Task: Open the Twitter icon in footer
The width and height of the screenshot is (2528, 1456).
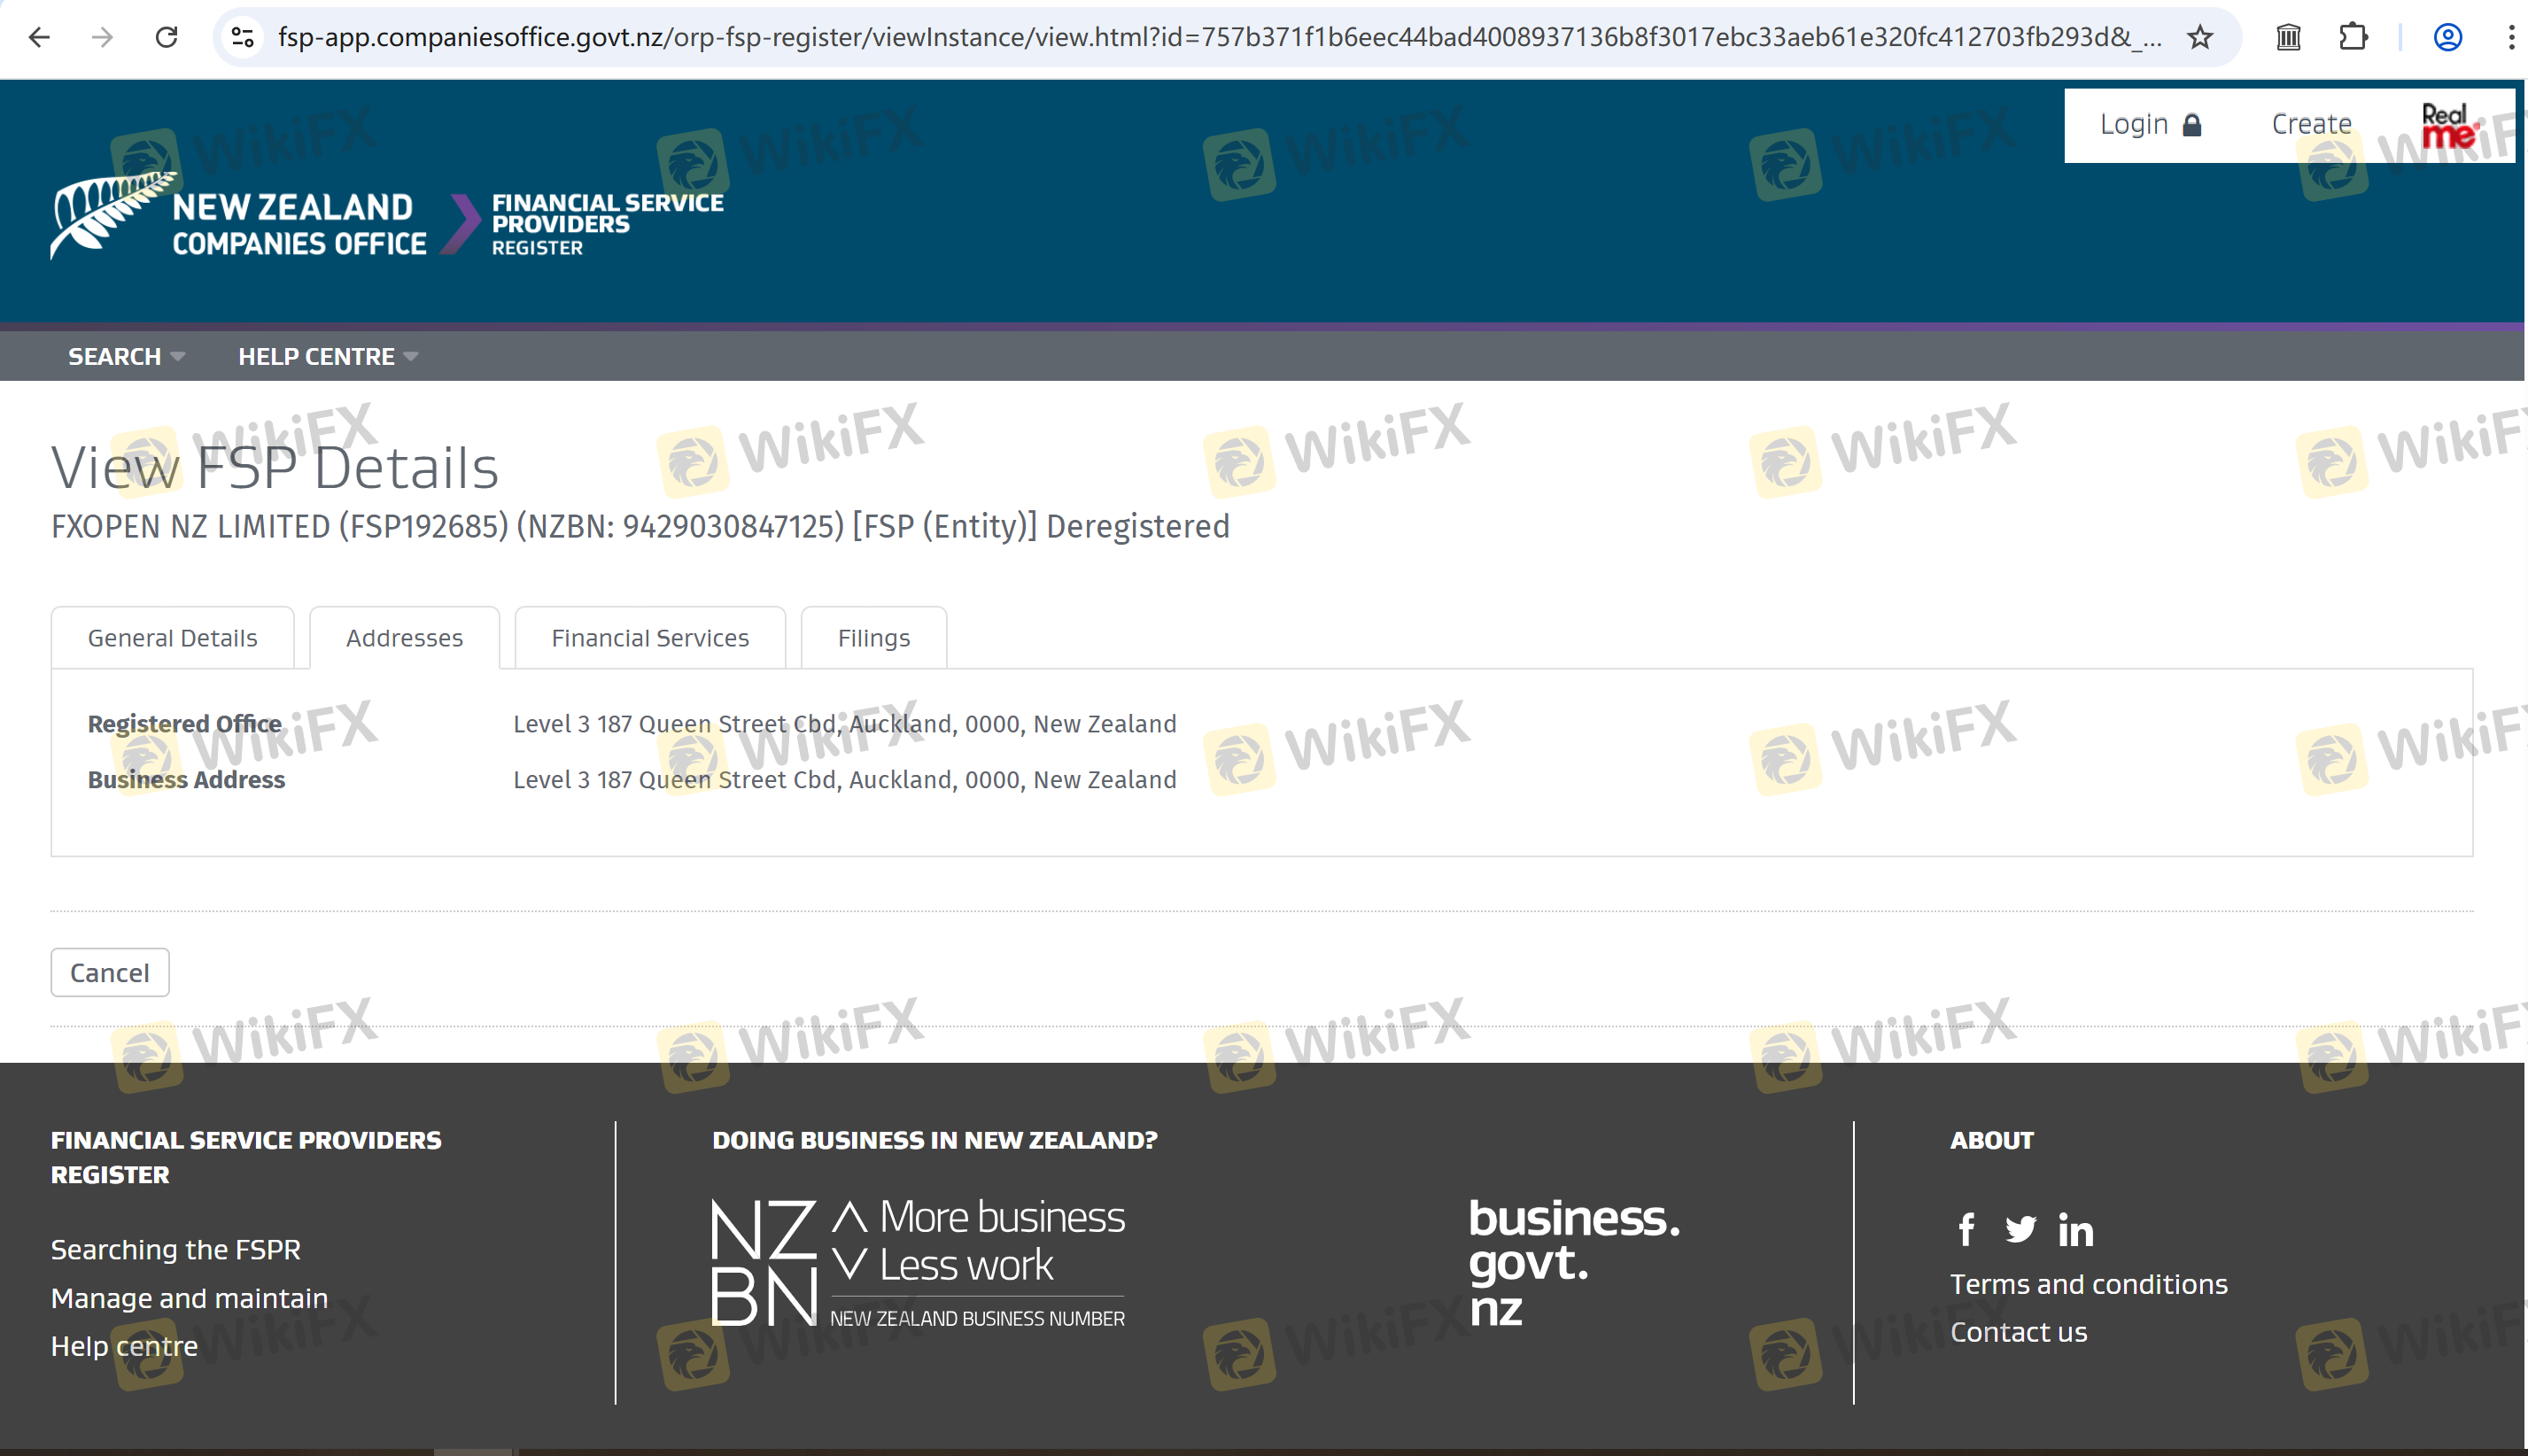Action: coord(2020,1229)
